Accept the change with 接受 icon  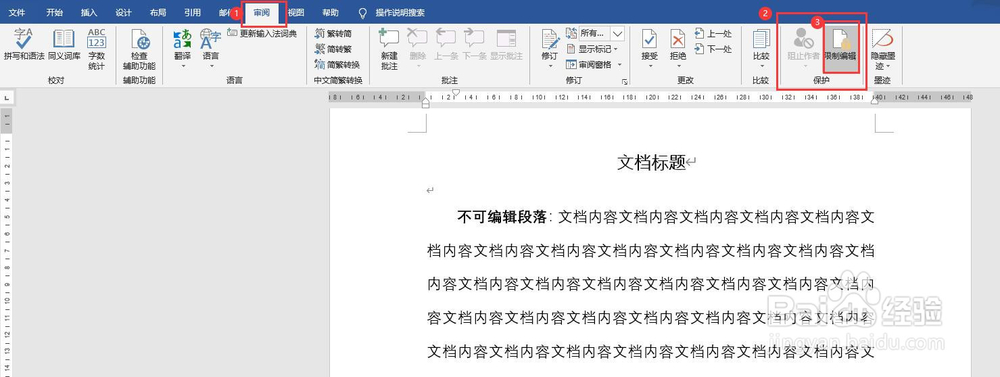[649, 40]
